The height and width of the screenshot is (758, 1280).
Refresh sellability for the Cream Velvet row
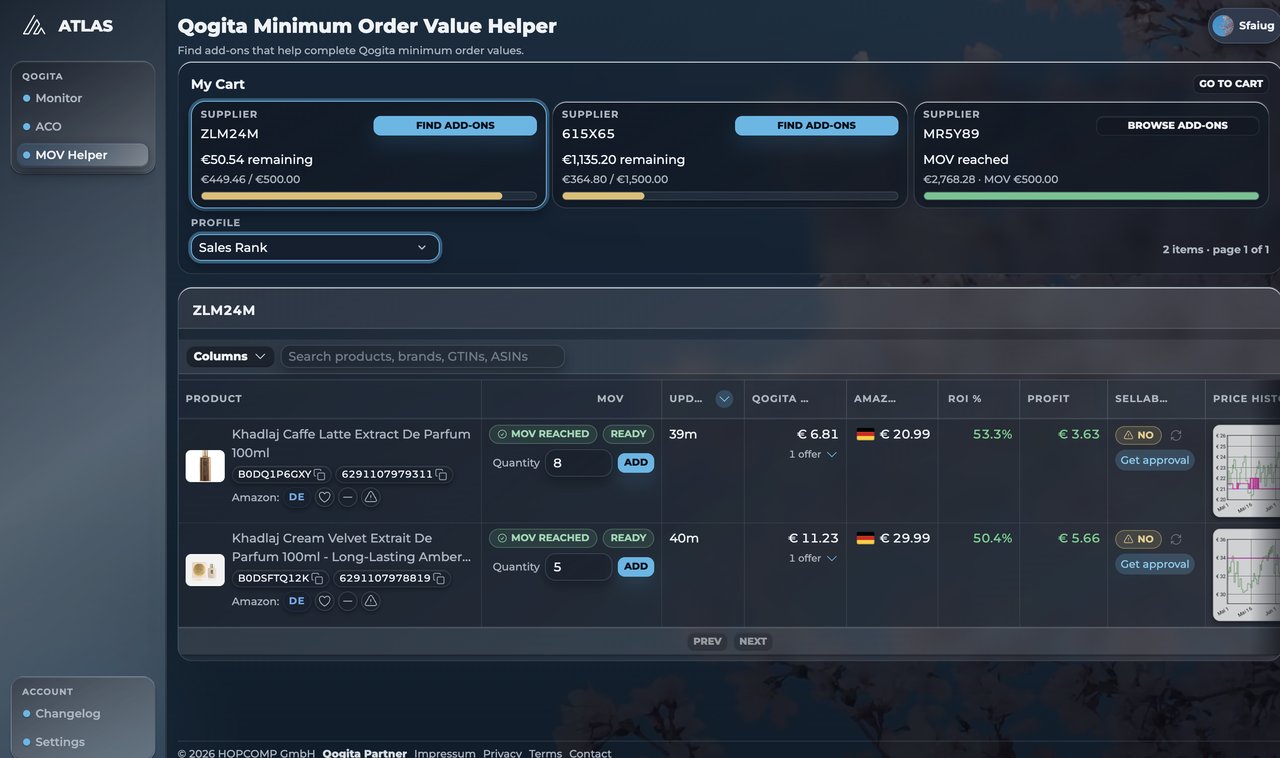(x=1176, y=539)
